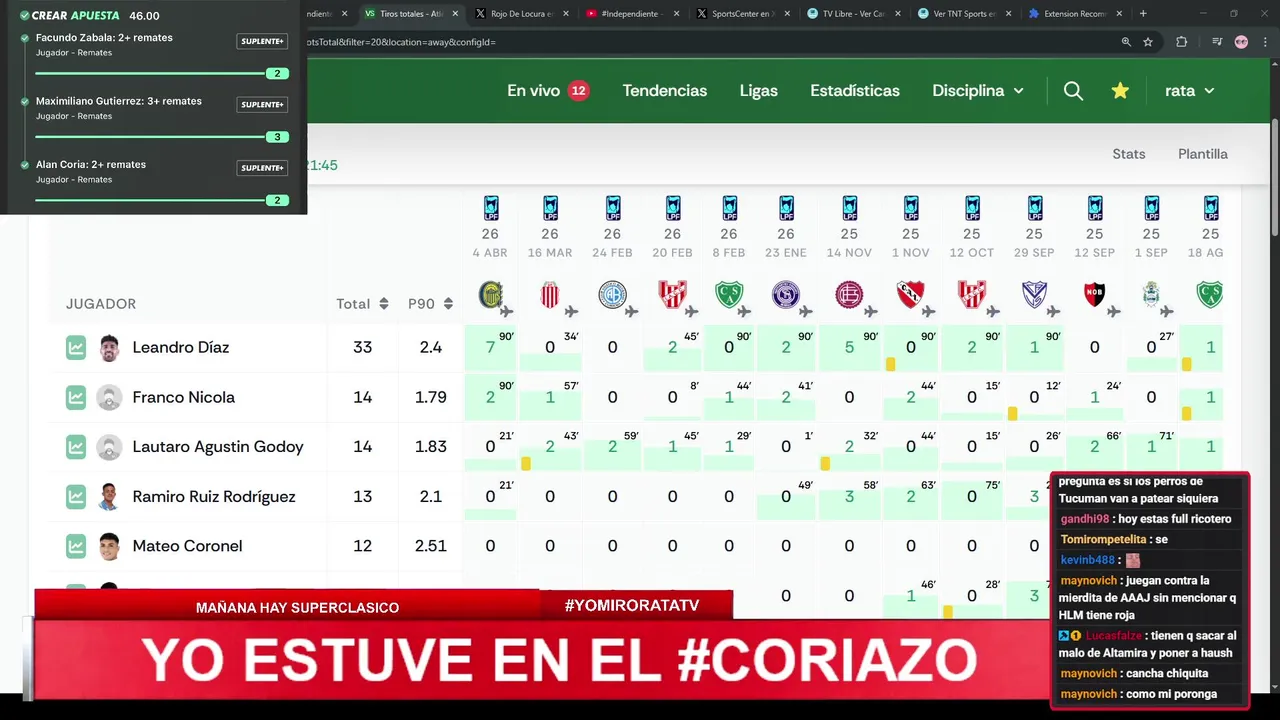Open the Ligas menu item

(759, 91)
